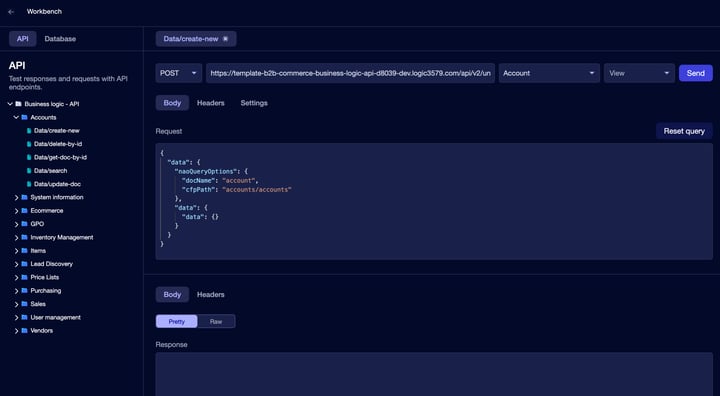
Task: Expand the Price Lists chevron
Action: [16, 277]
